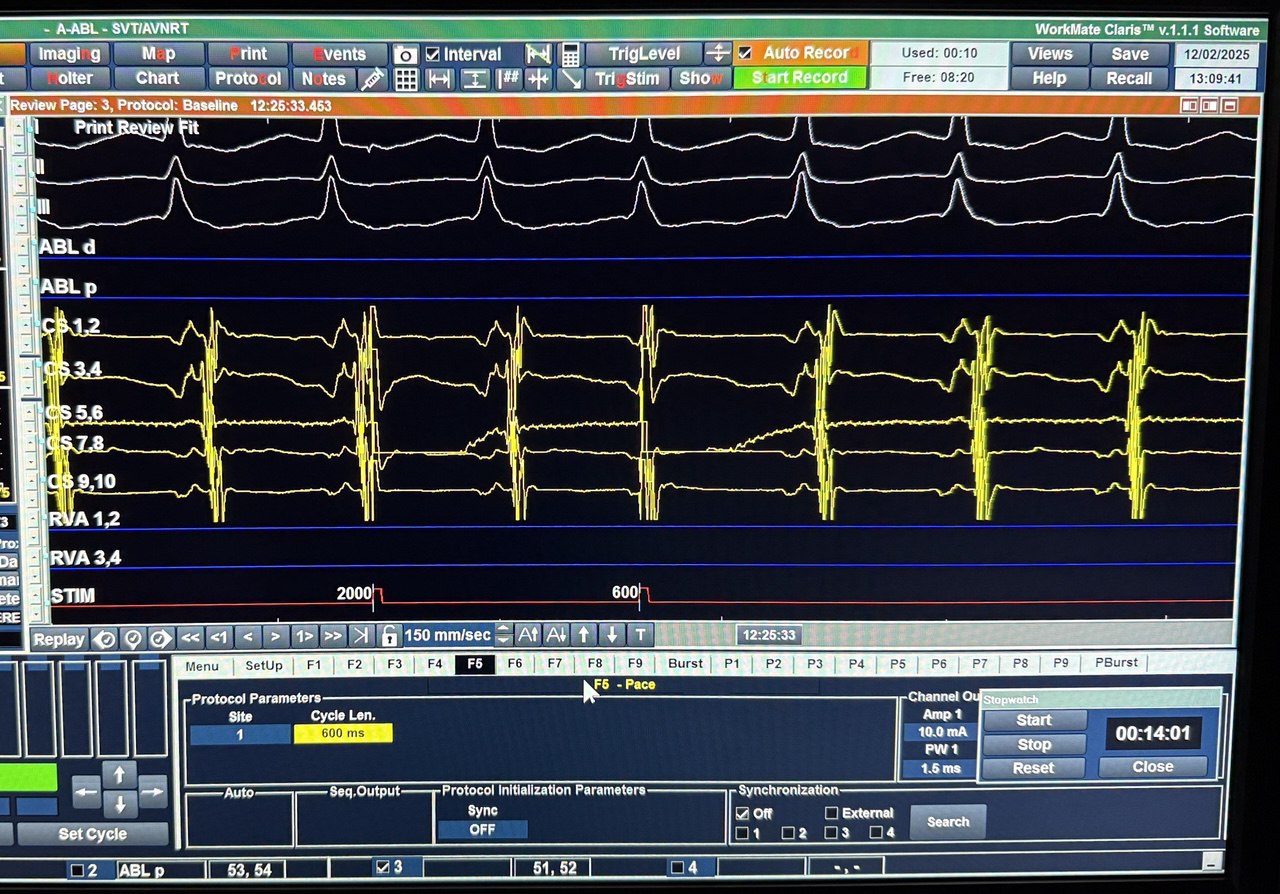Click the fast rewind double-arrow button

(190, 636)
